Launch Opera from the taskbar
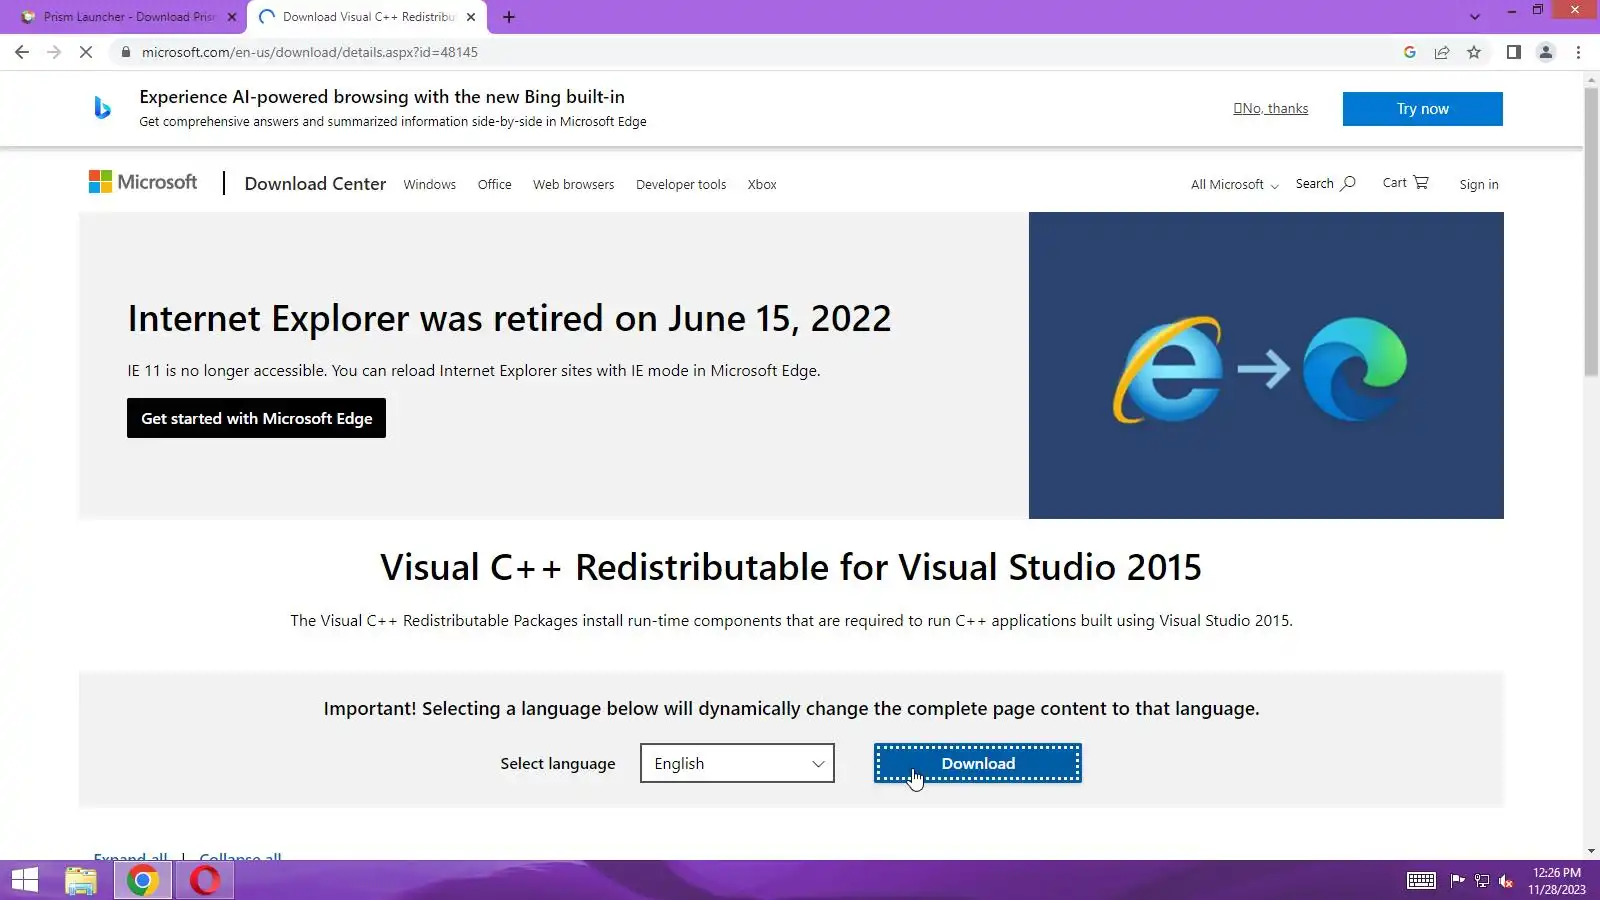This screenshot has width=1600, height=900. 205,881
